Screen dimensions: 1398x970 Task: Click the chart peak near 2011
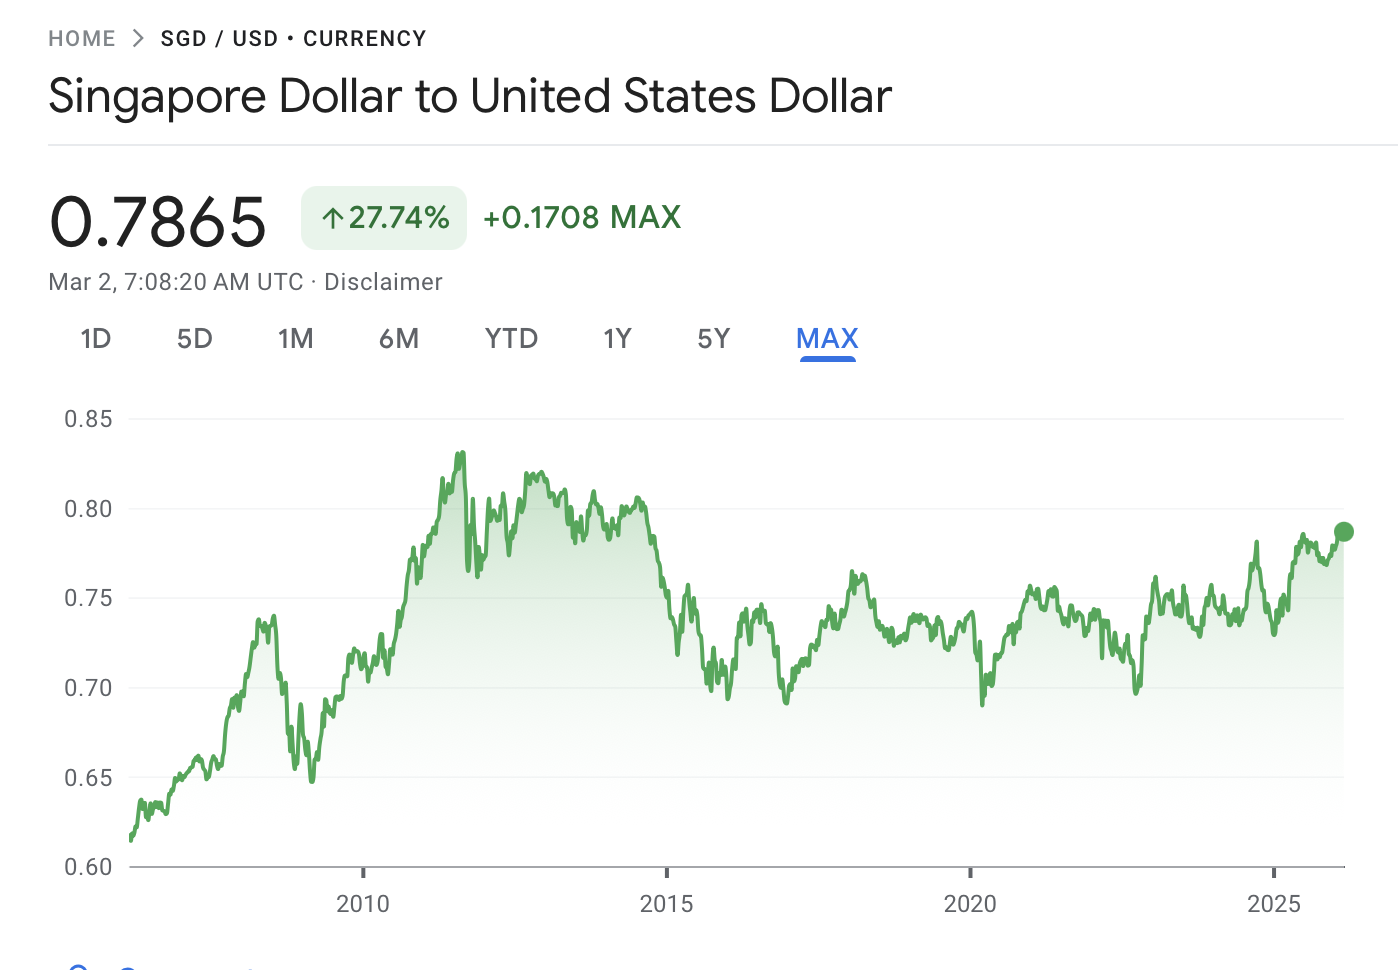point(461,453)
